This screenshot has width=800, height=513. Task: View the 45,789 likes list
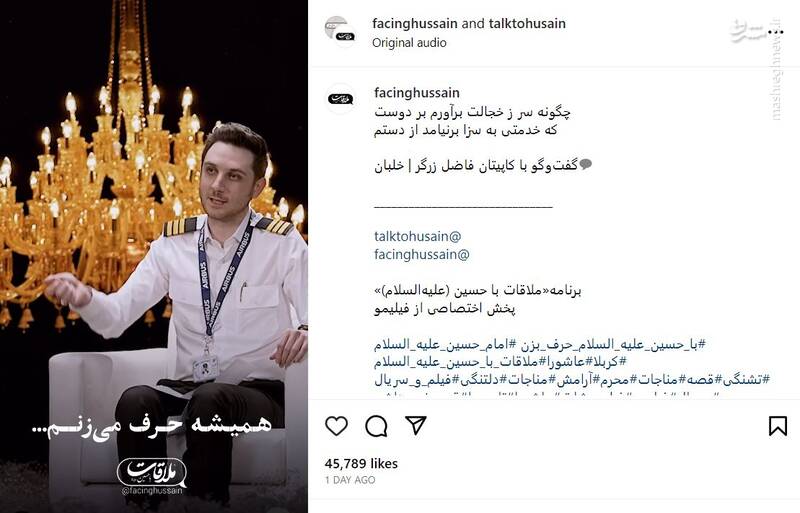coord(361,463)
